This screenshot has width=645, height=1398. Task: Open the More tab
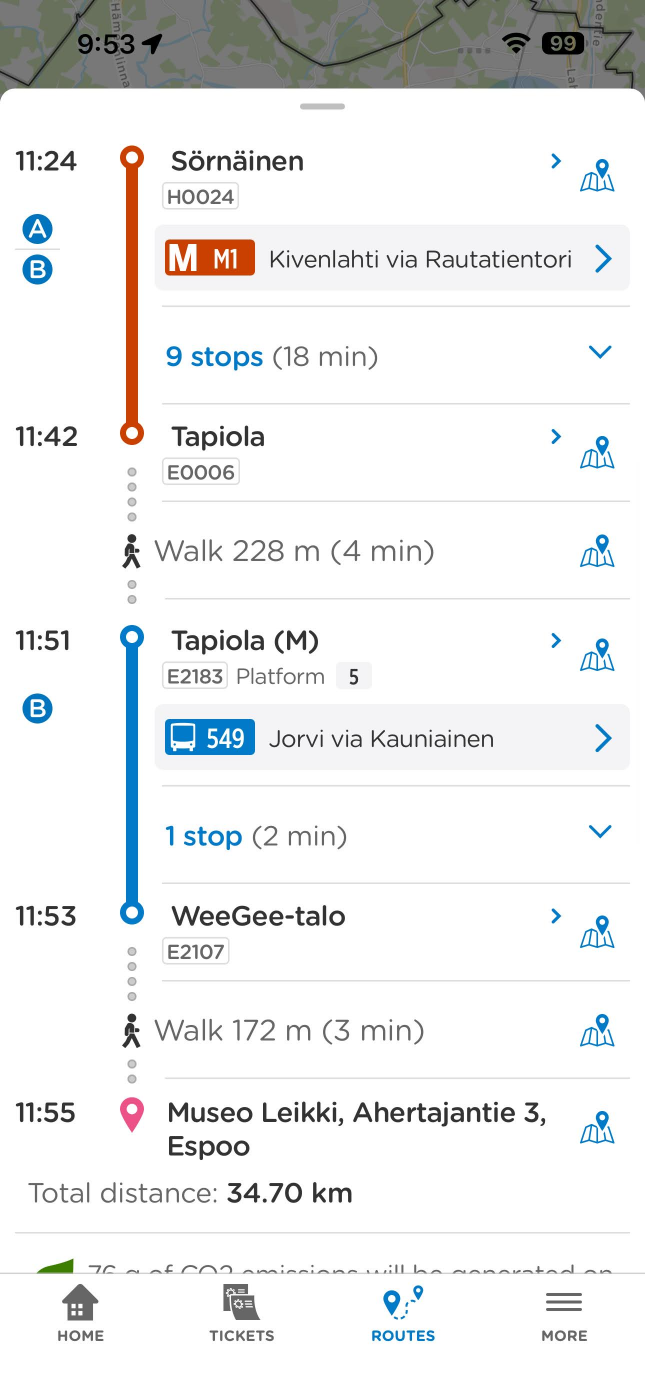(564, 1314)
